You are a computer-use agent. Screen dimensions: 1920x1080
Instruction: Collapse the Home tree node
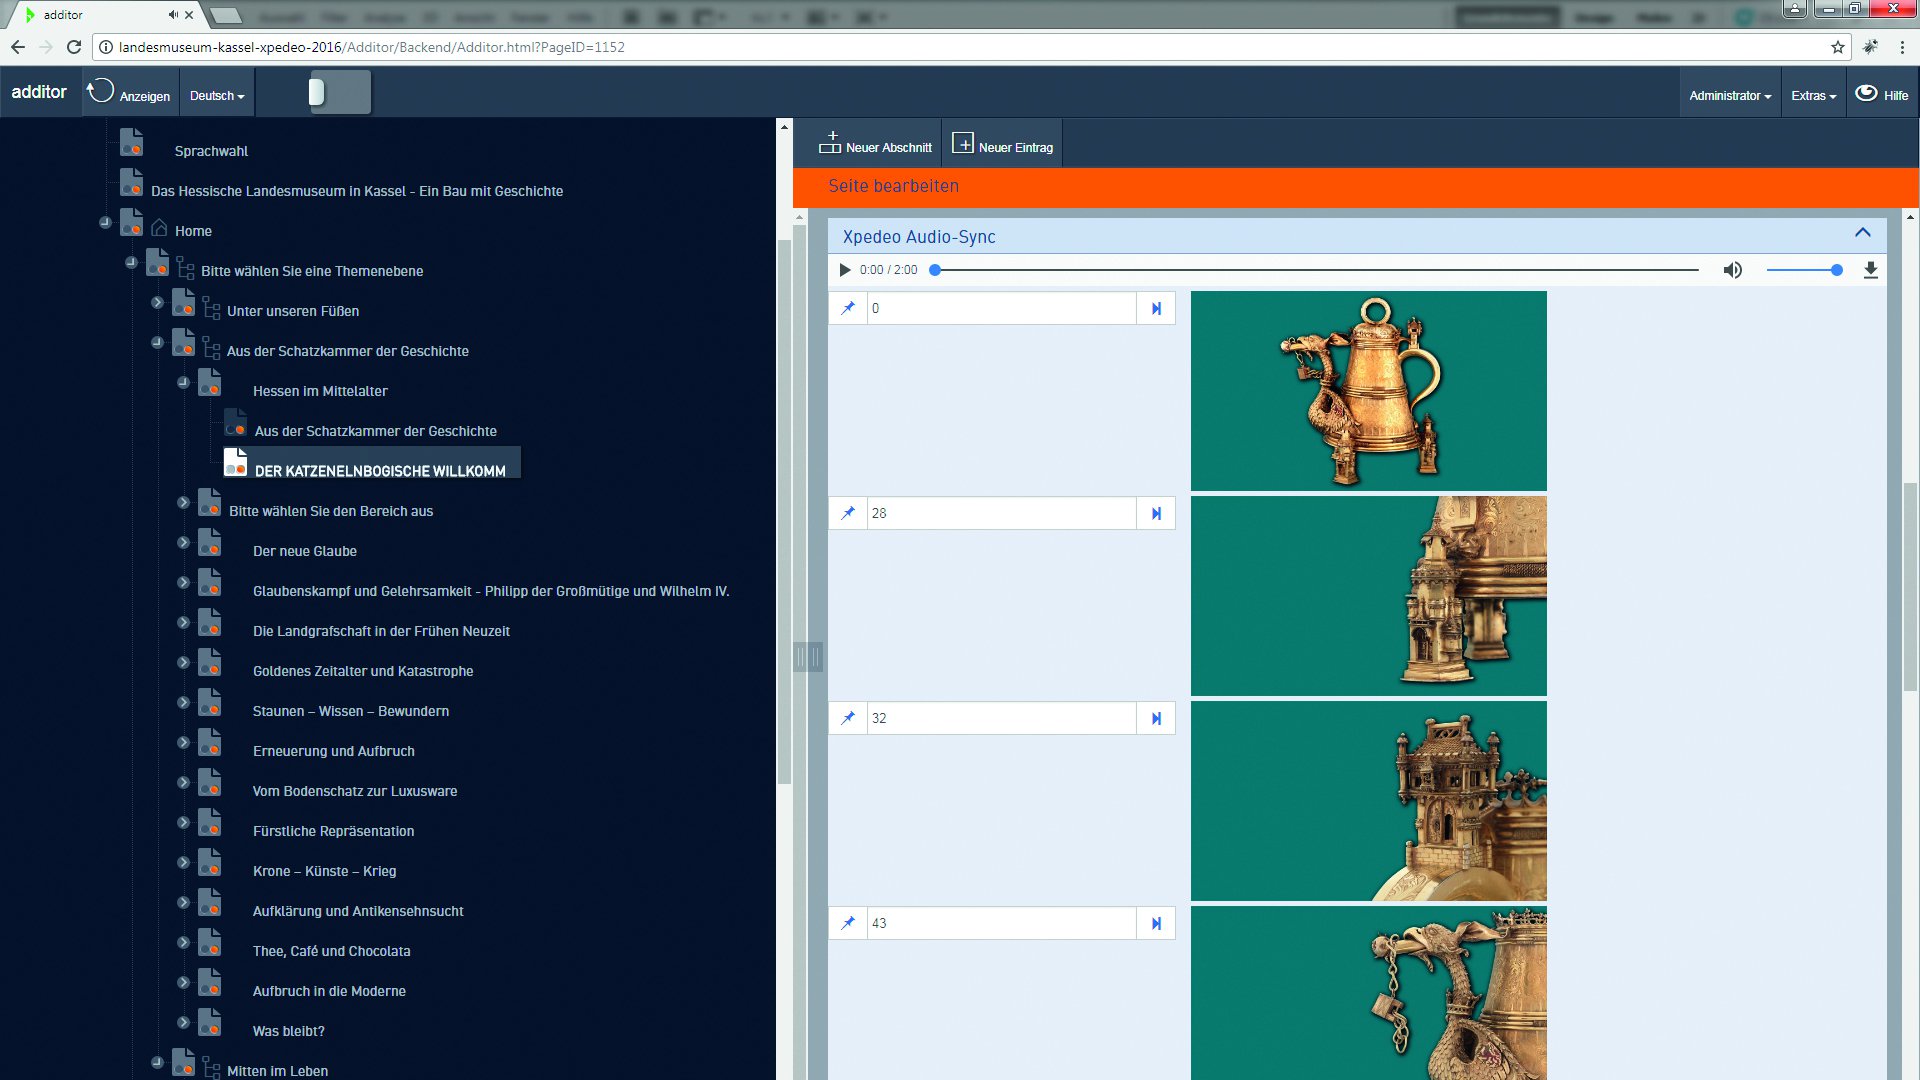[105, 222]
